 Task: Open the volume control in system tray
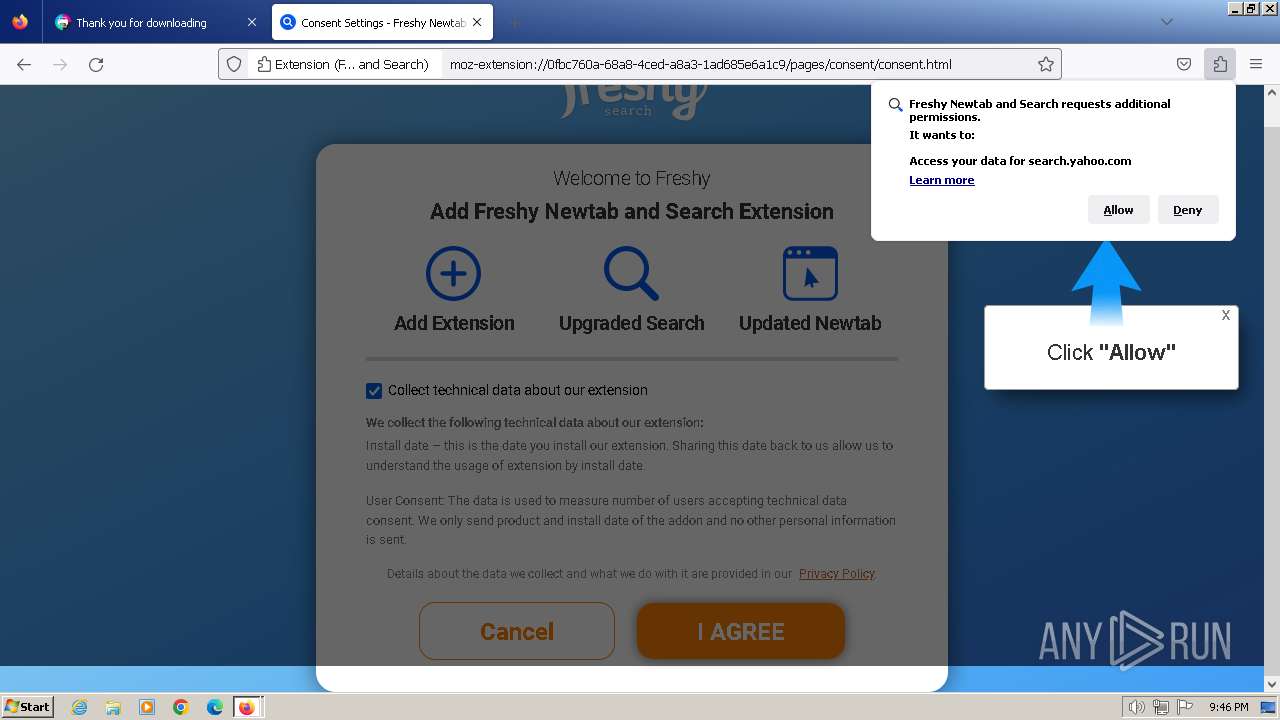pos(1137,707)
